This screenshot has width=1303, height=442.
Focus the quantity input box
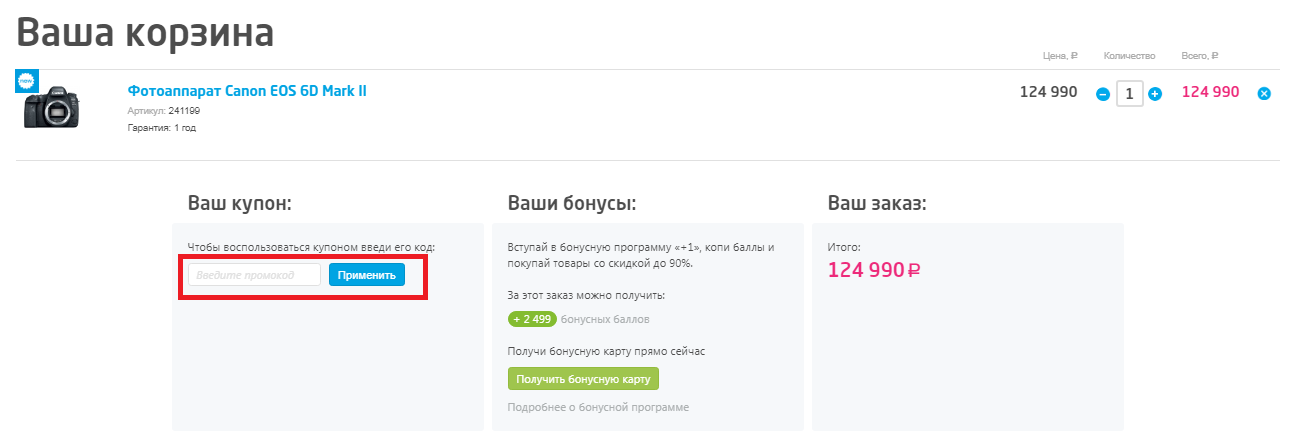1129,94
